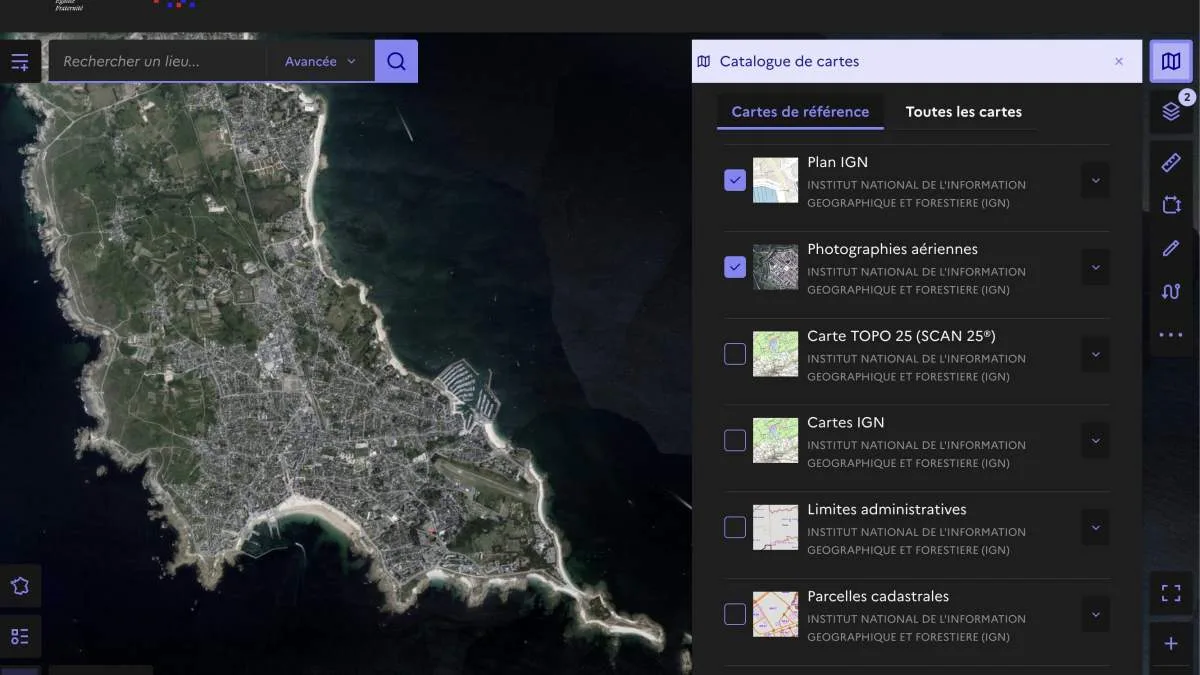Check the Parcelles cadastrales checkbox
Image resolution: width=1200 pixels, height=675 pixels.
coord(735,614)
